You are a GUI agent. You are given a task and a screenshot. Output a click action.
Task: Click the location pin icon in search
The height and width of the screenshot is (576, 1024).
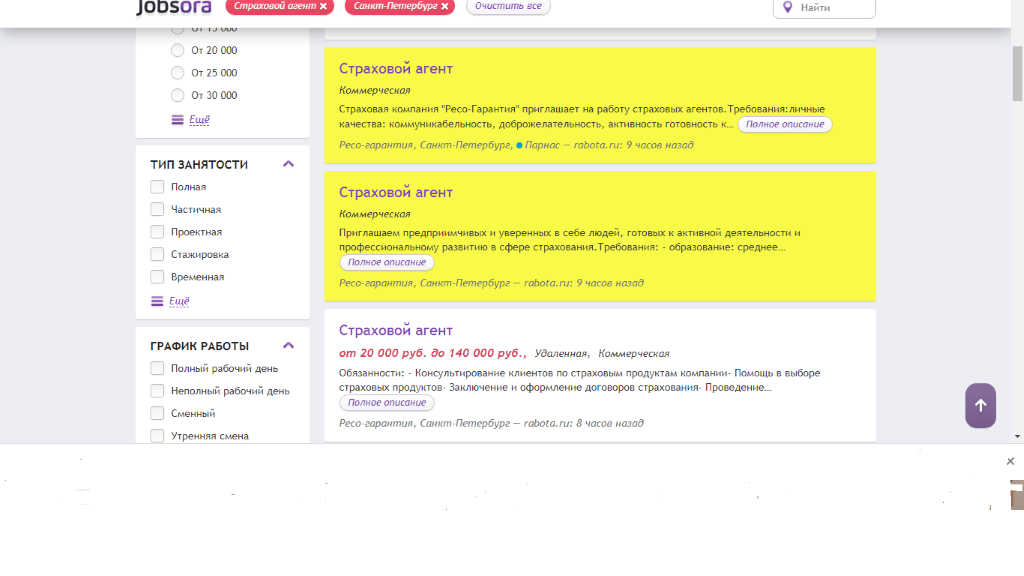tap(788, 7)
